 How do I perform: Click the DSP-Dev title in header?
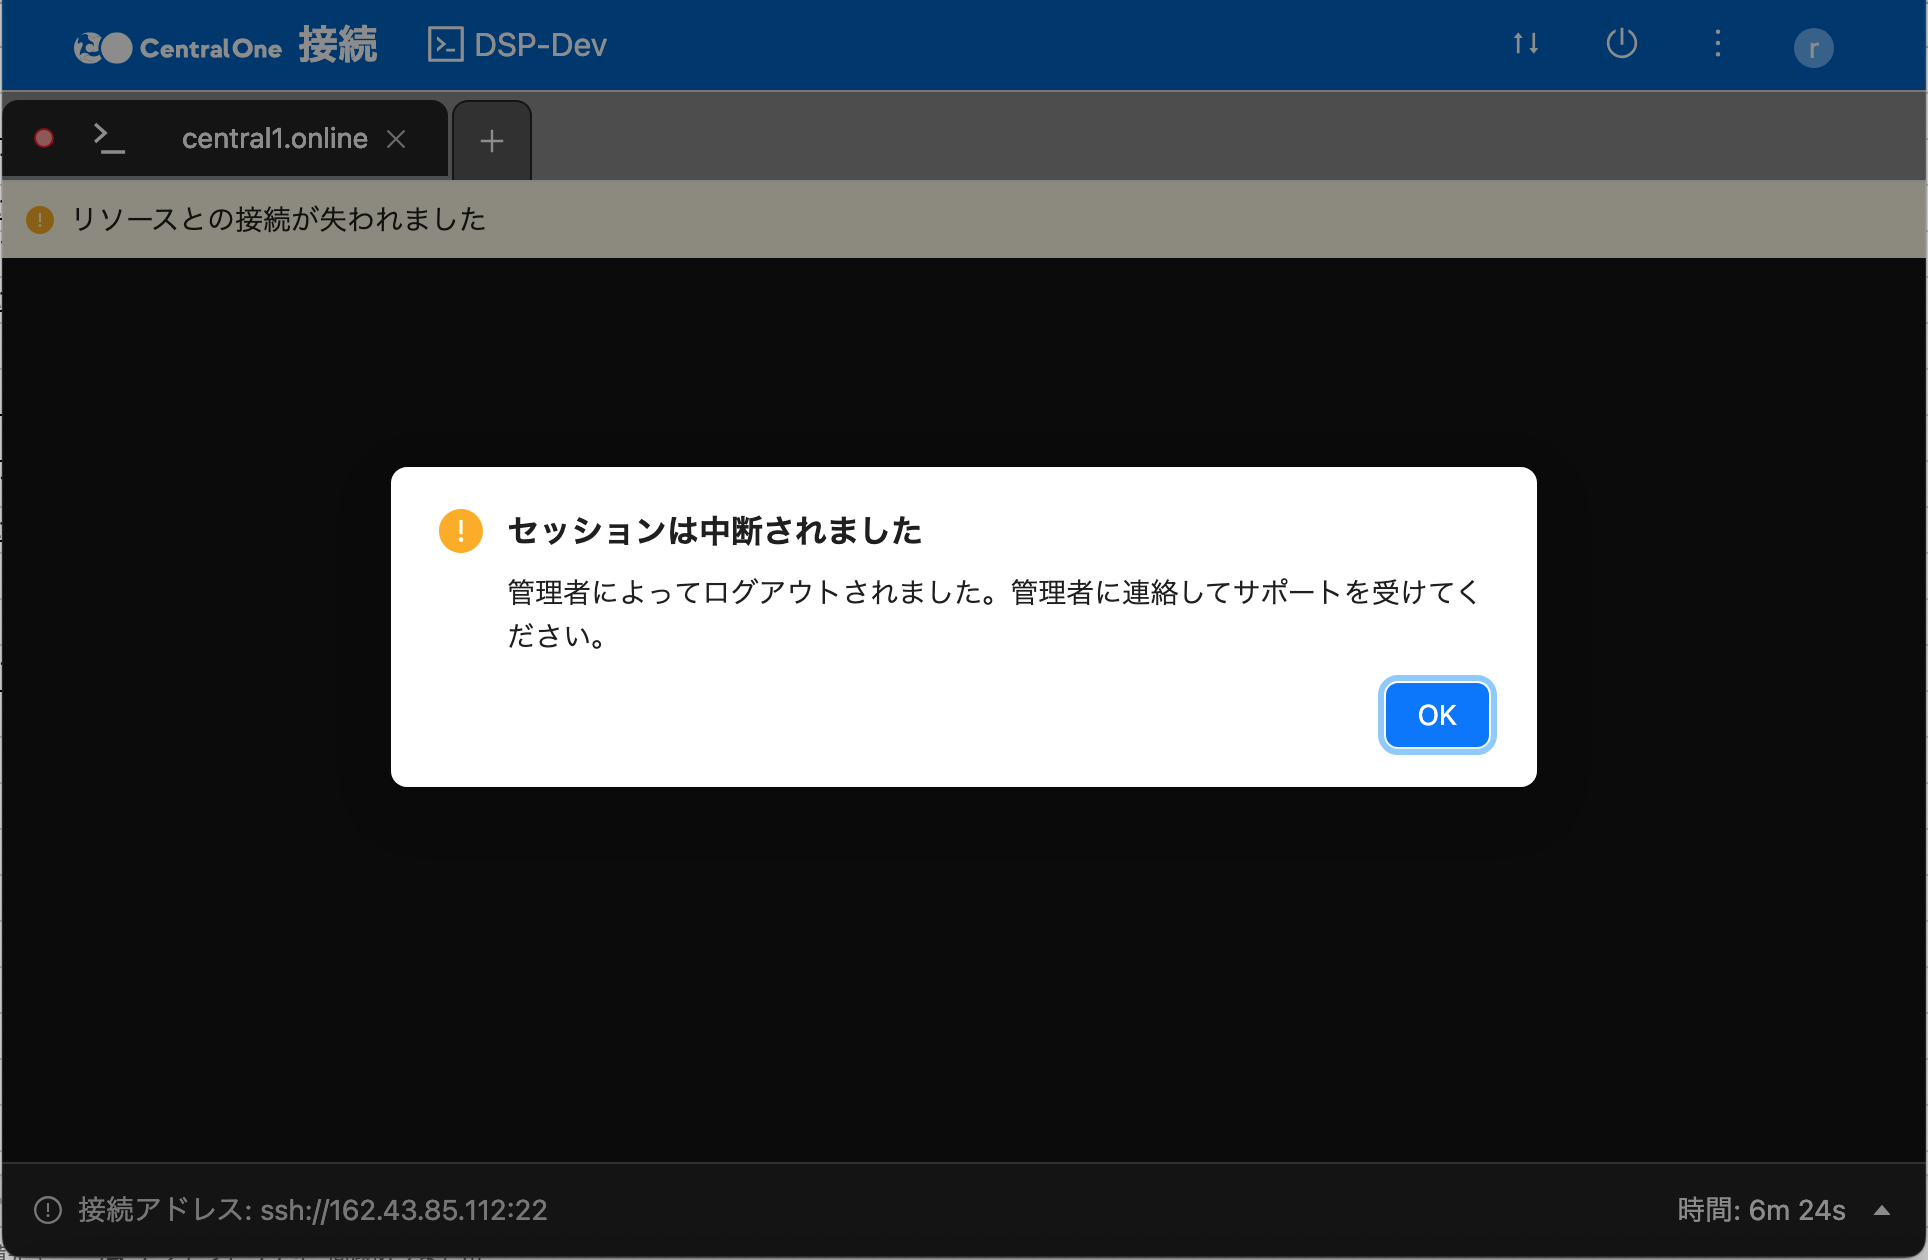[x=540, y=45]
